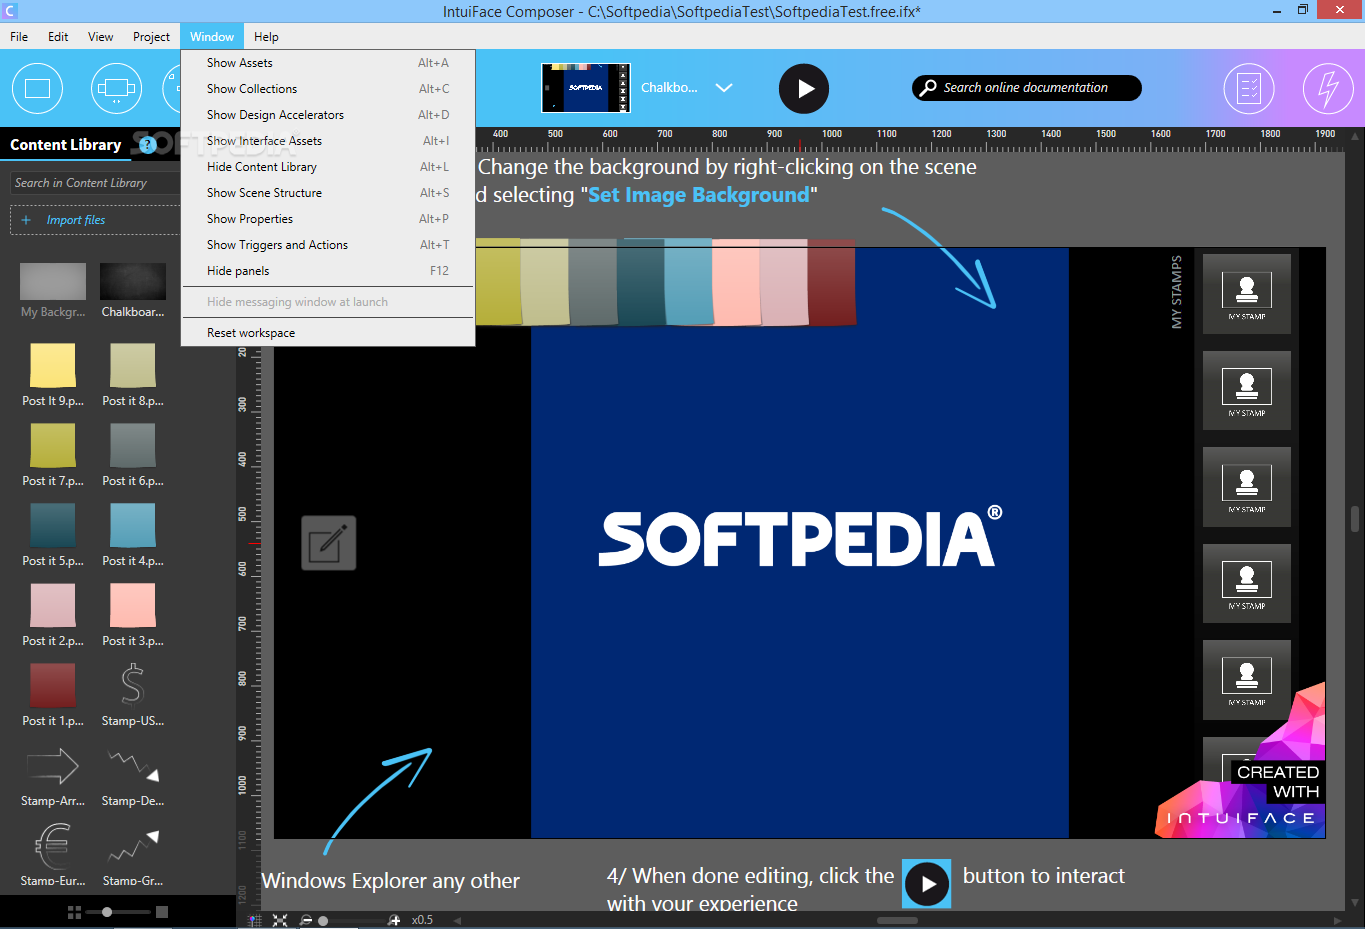
Task: Open the Project menu
Action: [151, 37]
